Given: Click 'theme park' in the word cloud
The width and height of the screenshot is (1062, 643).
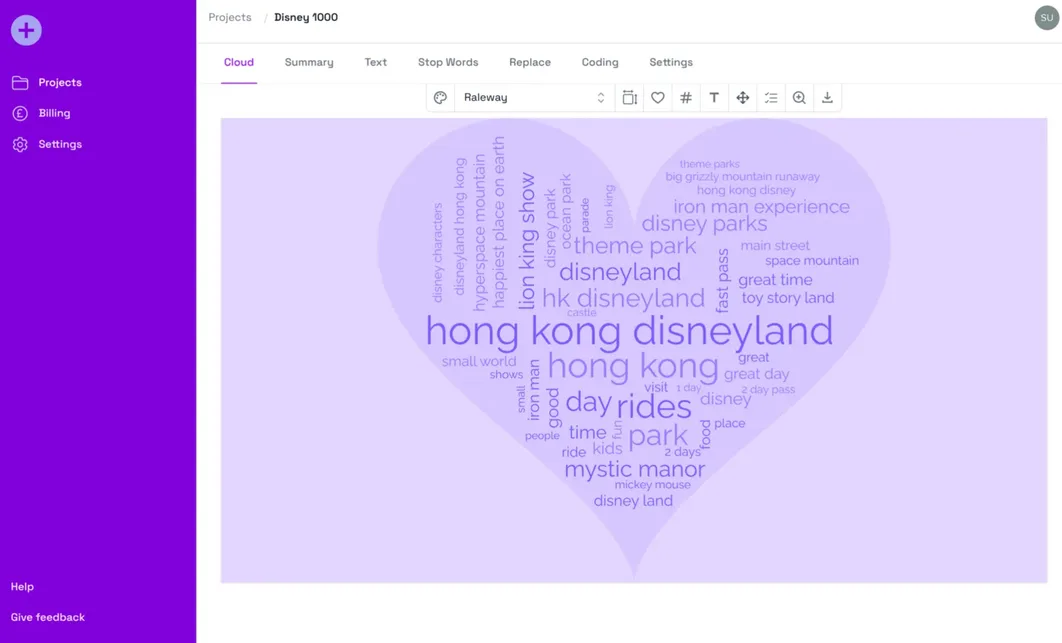Looking at the screenshot, I should (635, 246).
